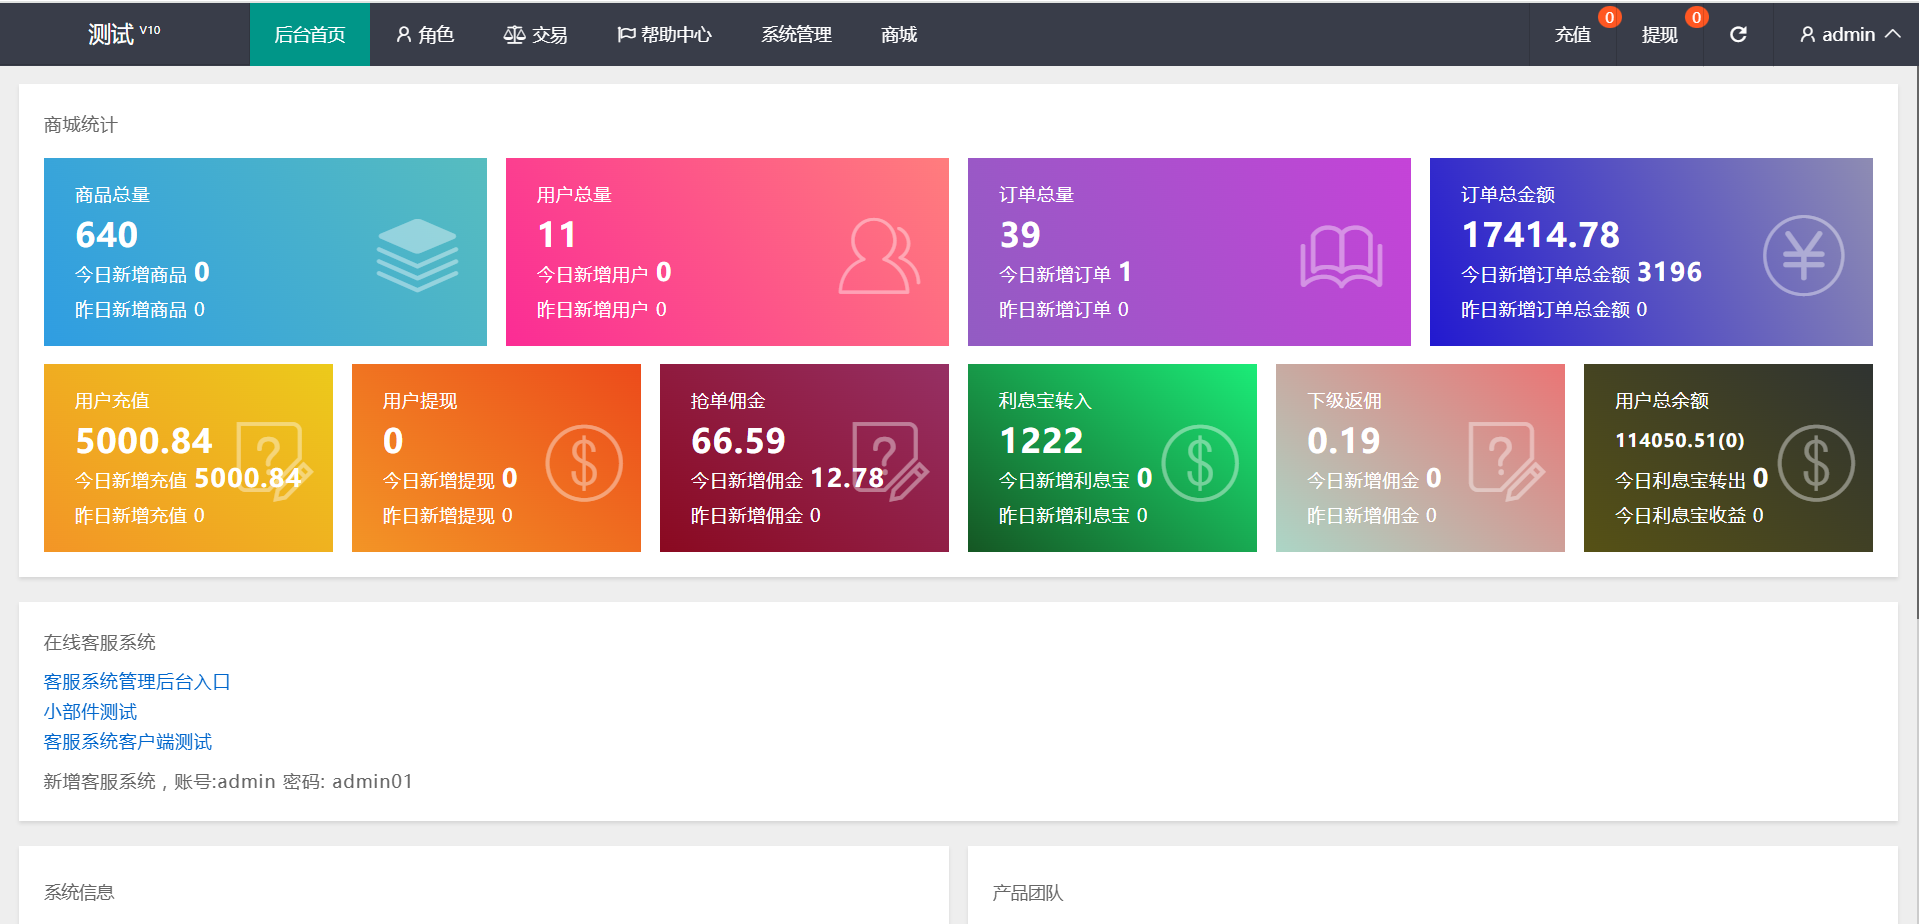Click the 今日新增利息宝 0 text
Image resolution: width=1919 pixels, height=924 pixels.
[1075, 479]
